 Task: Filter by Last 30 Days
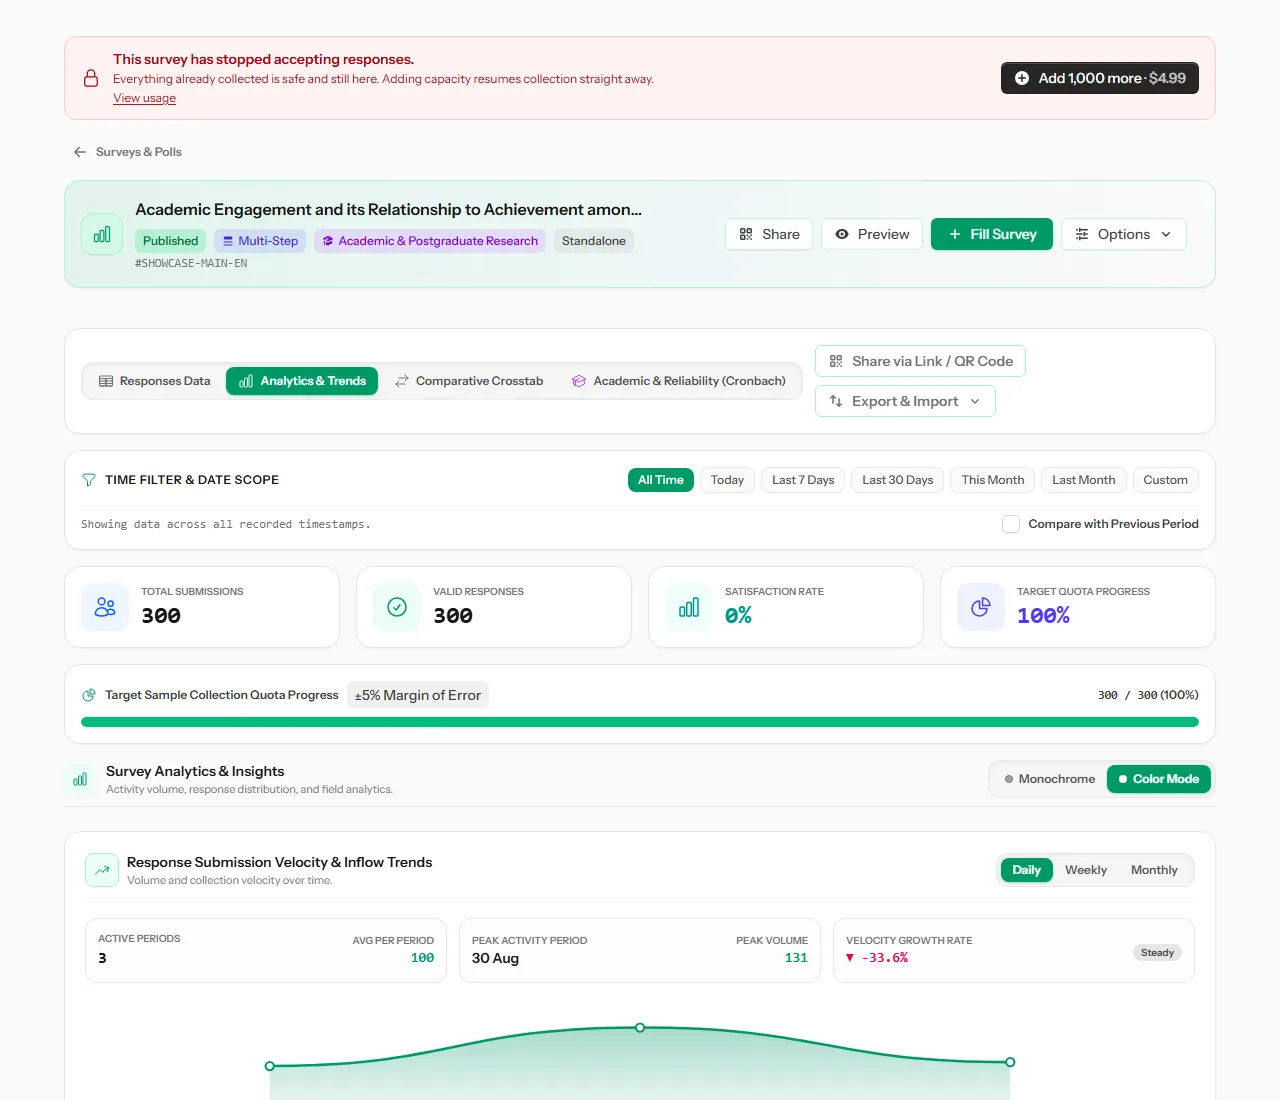click(898, 480)
